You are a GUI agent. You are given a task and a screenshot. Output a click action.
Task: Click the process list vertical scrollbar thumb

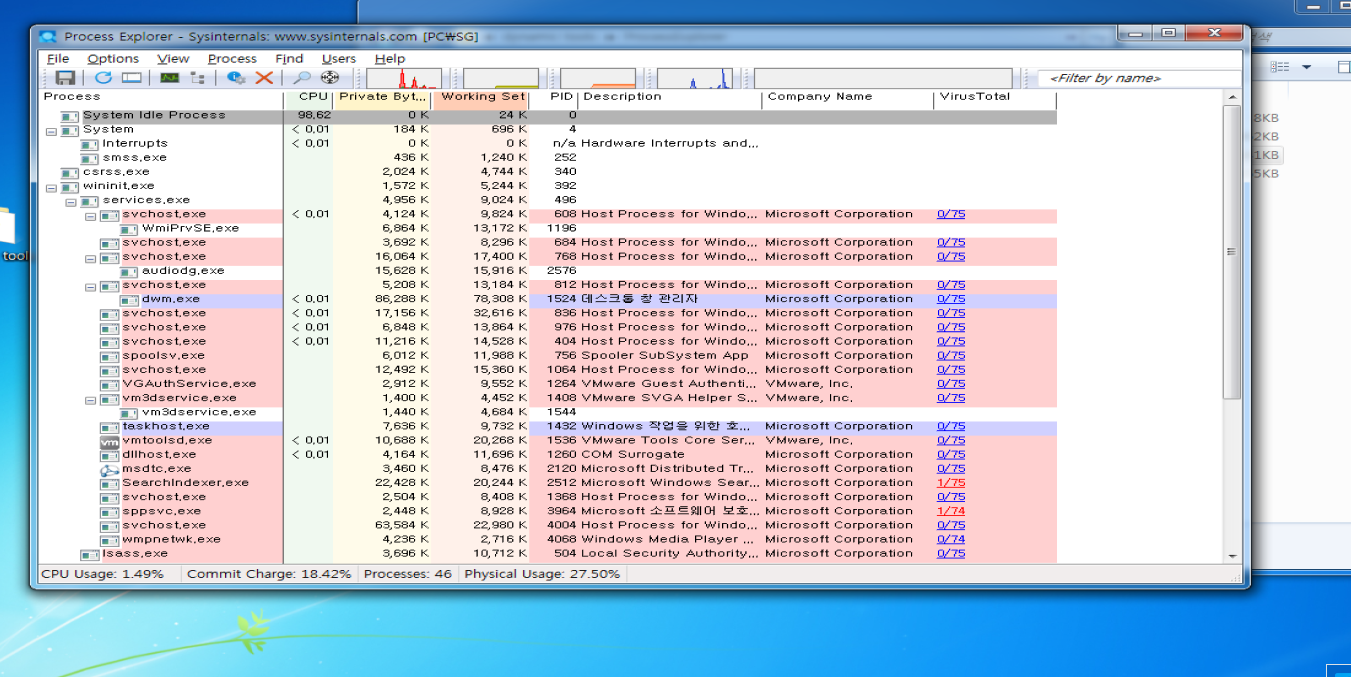coord(1233,251)
